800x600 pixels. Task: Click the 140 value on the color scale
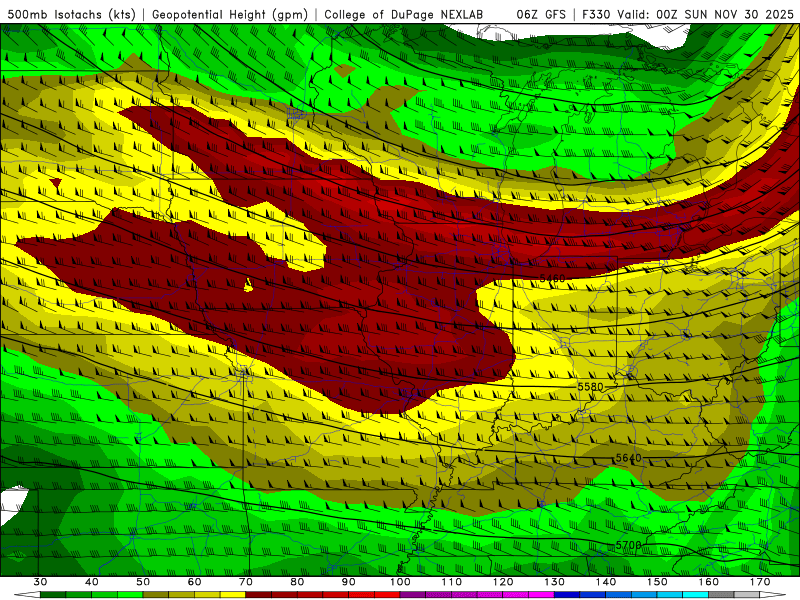pos(606,582)
